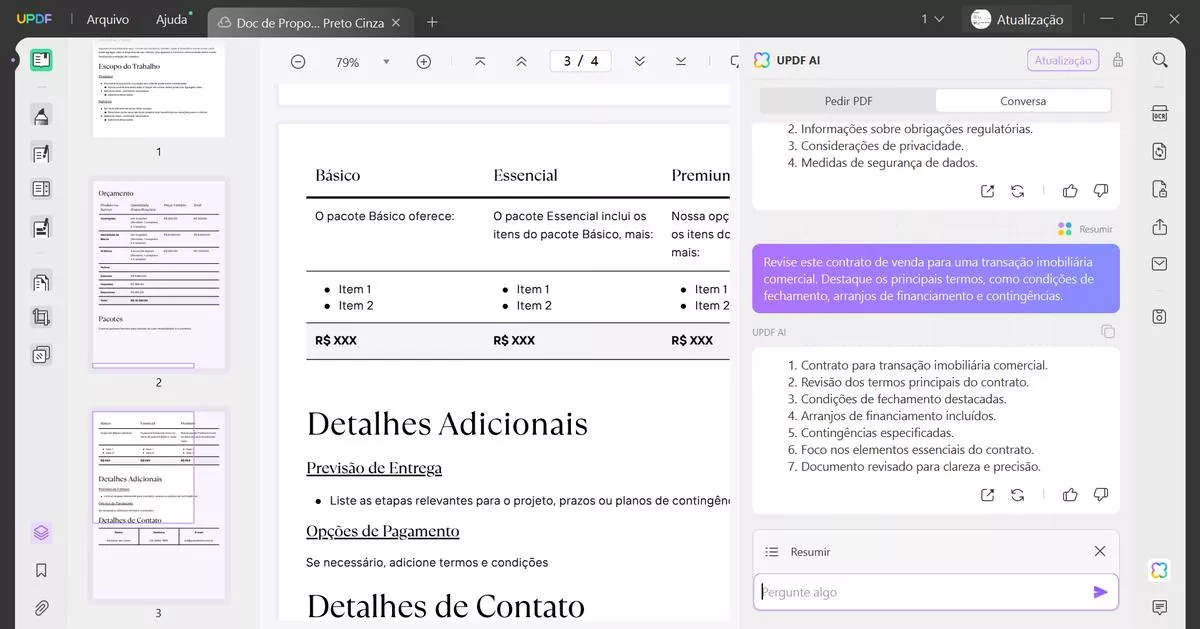Toggle the thumbnails reader panel icon

pyautogui.click(x=41, y=60)
